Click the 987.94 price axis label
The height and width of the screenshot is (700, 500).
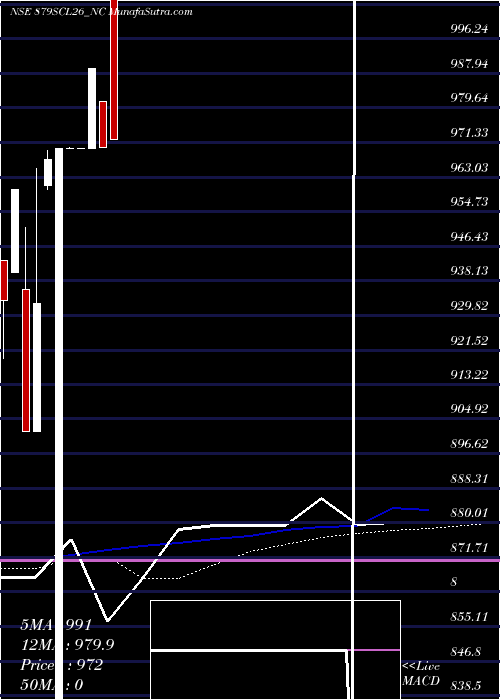point(469,63)
